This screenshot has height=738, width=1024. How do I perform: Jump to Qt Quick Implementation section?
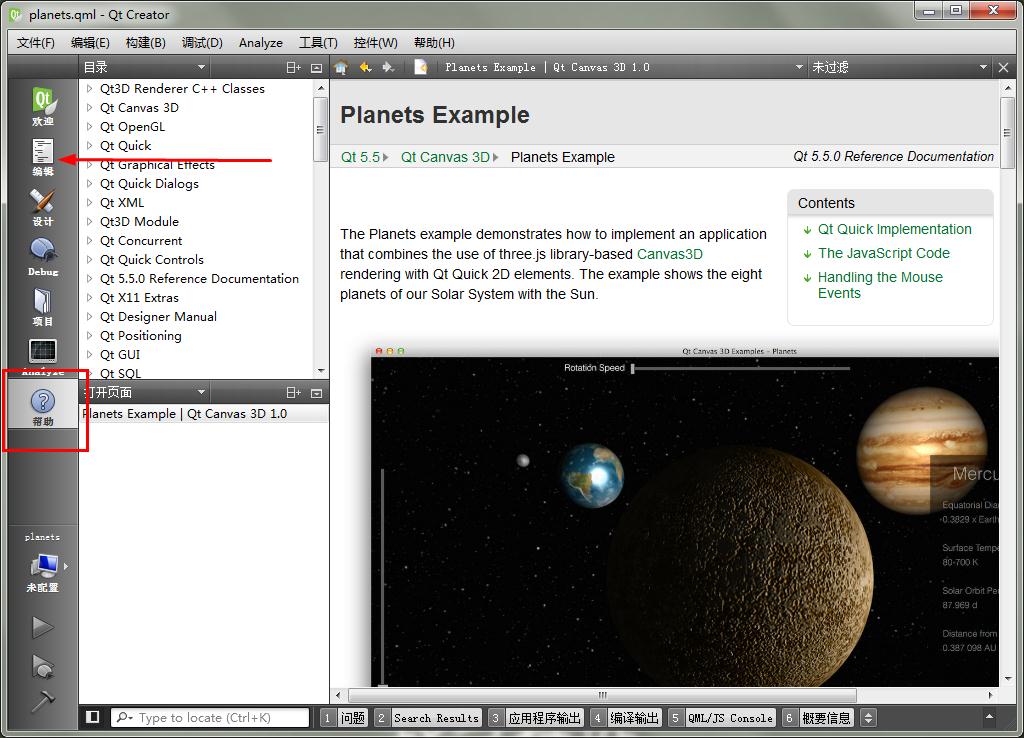(894, 229)
